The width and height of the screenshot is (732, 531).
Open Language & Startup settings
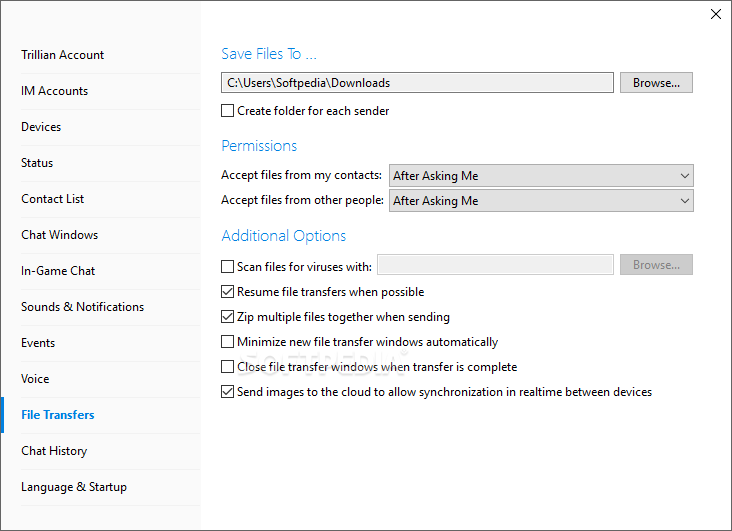[x=74, y=487]
